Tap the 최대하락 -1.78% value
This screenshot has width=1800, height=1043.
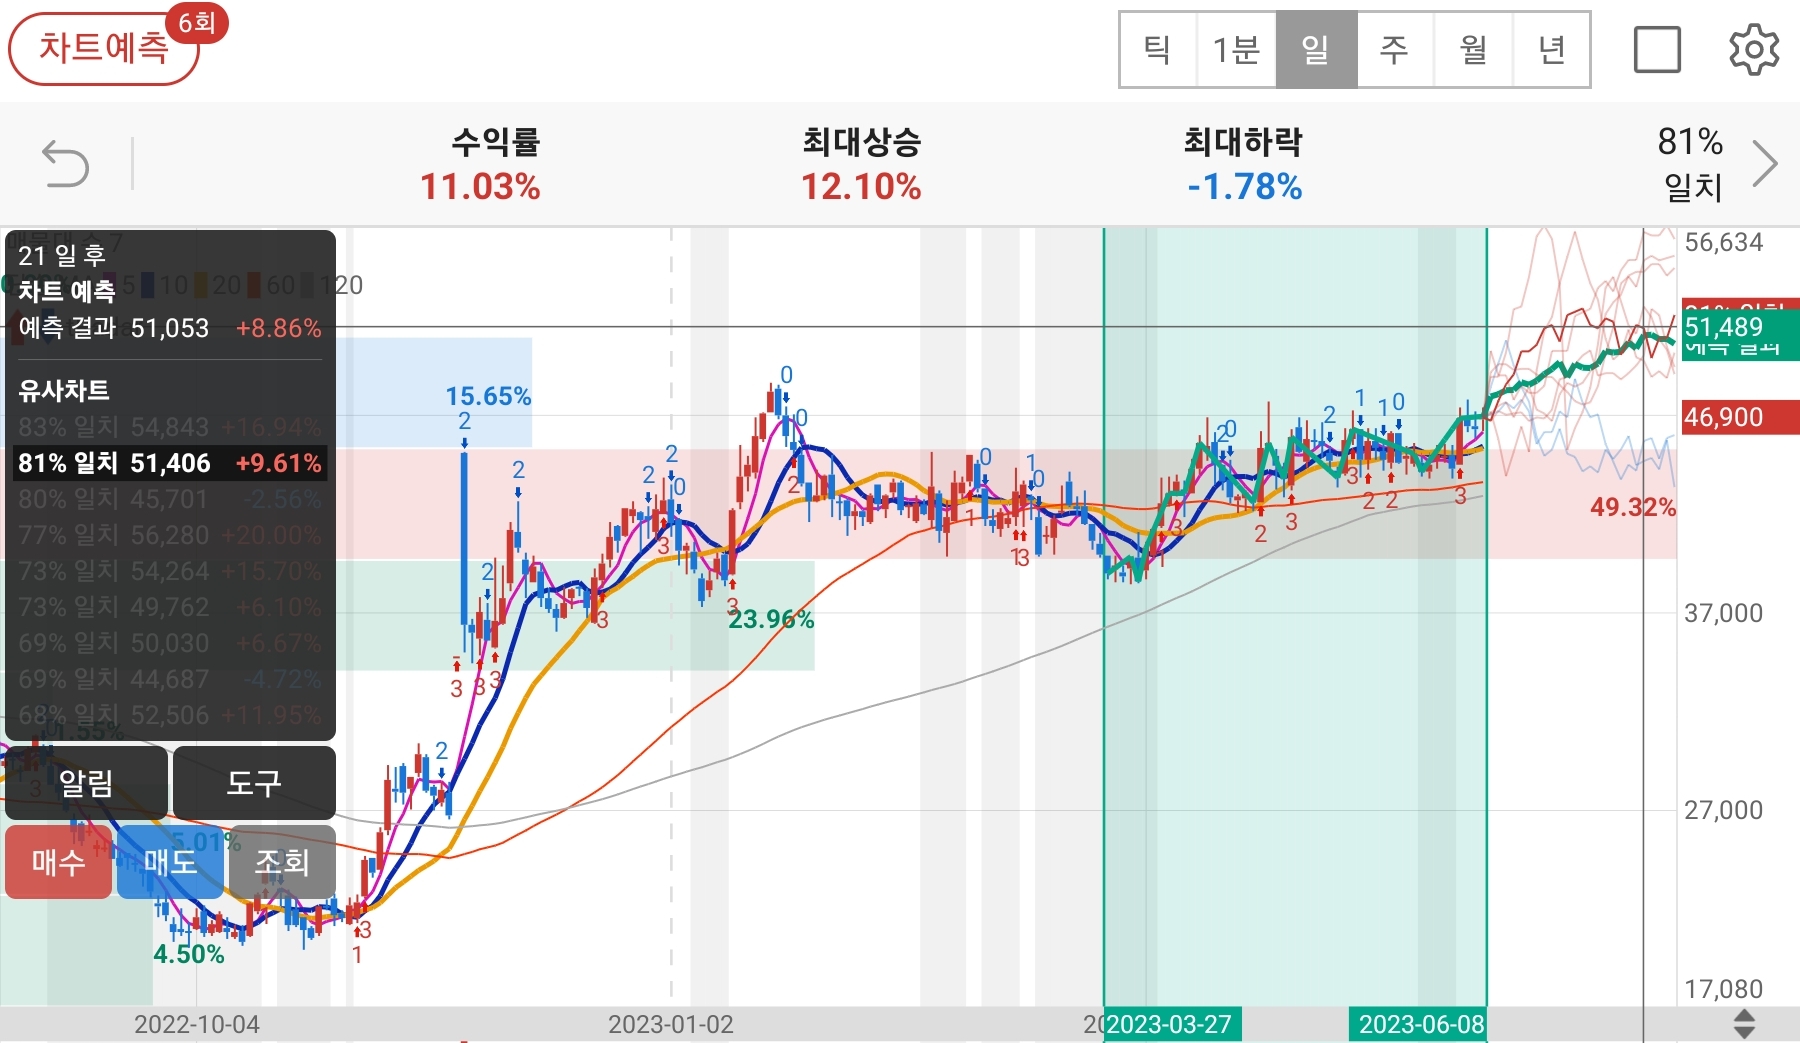click(x=1245, y=187)
